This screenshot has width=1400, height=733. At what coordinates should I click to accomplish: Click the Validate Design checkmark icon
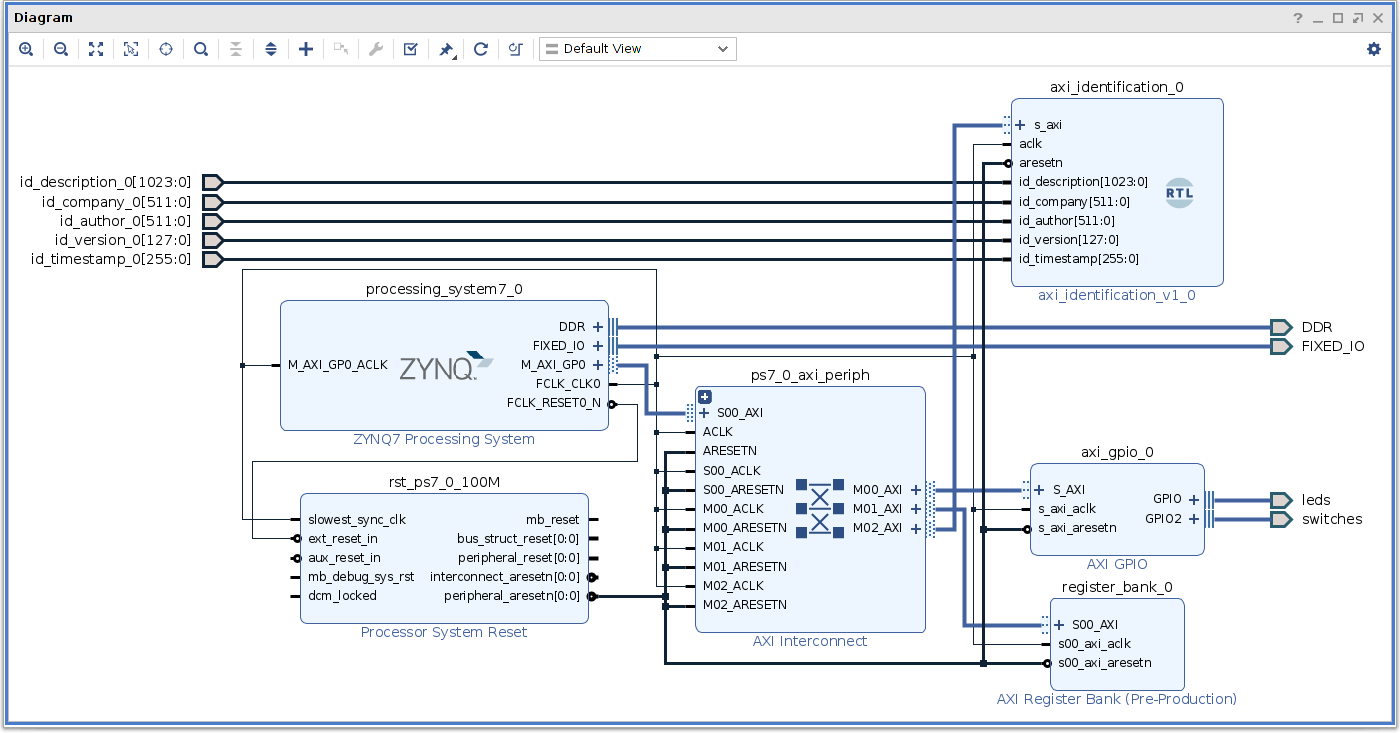[x=410, y=49]
